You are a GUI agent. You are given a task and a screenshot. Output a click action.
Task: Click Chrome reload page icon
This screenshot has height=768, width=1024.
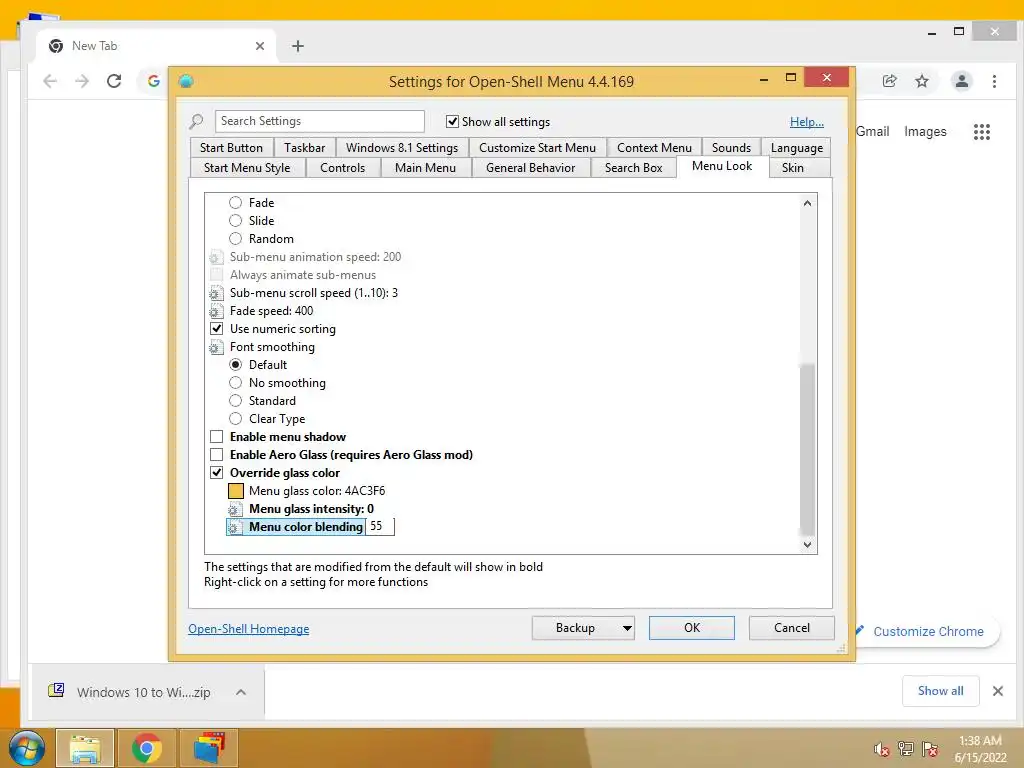(x=114, y=81)
